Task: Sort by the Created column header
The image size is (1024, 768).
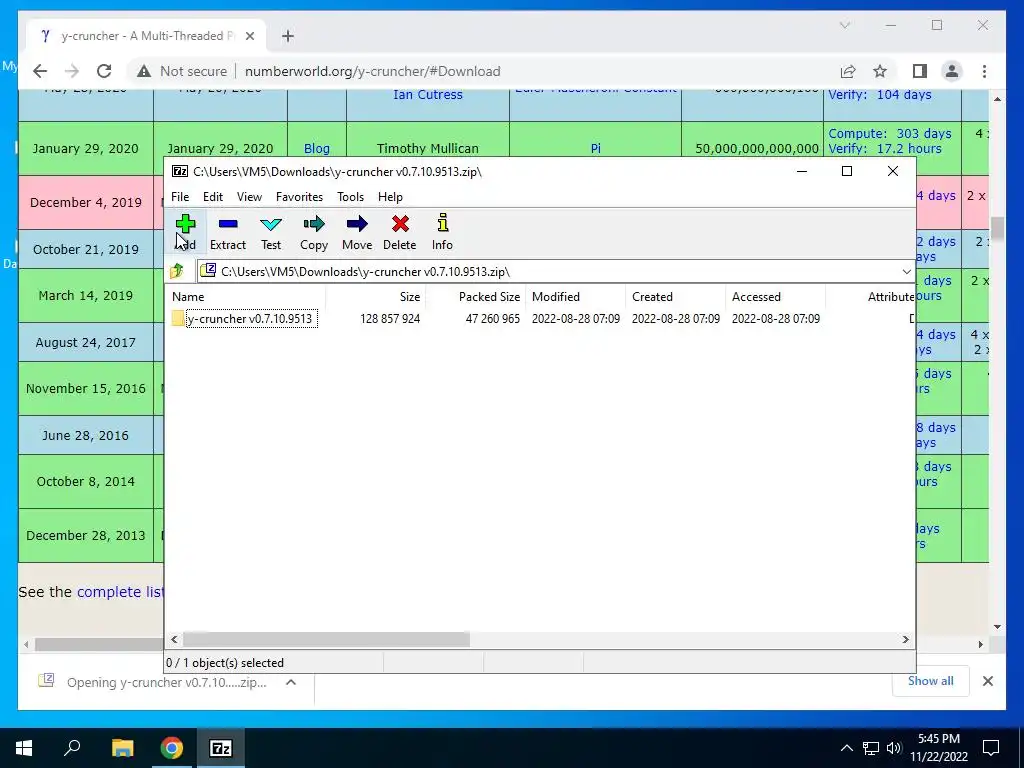Action: point(675,296)
